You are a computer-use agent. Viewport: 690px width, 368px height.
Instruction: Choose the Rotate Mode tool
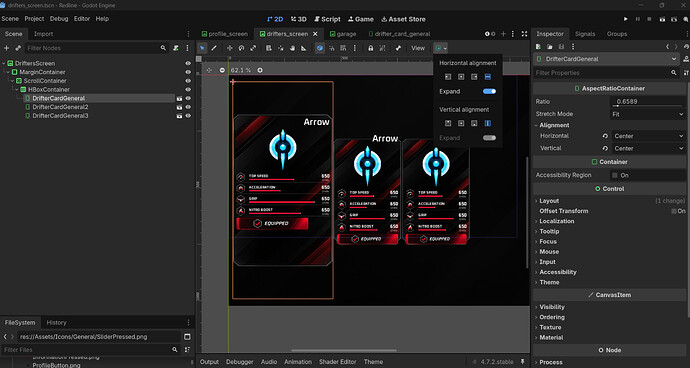241,48
